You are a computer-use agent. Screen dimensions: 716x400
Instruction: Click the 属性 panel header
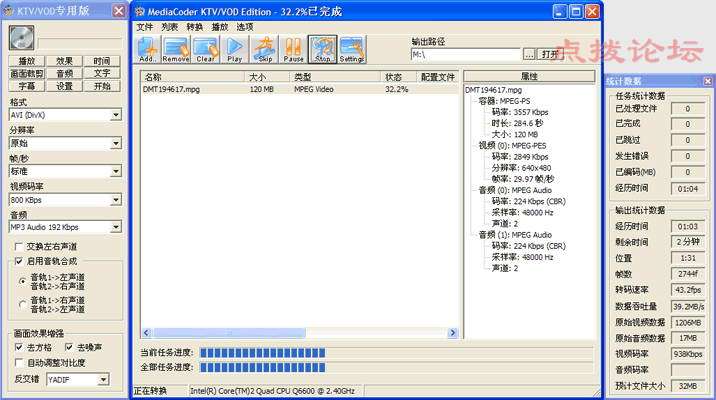pos(529,76)
